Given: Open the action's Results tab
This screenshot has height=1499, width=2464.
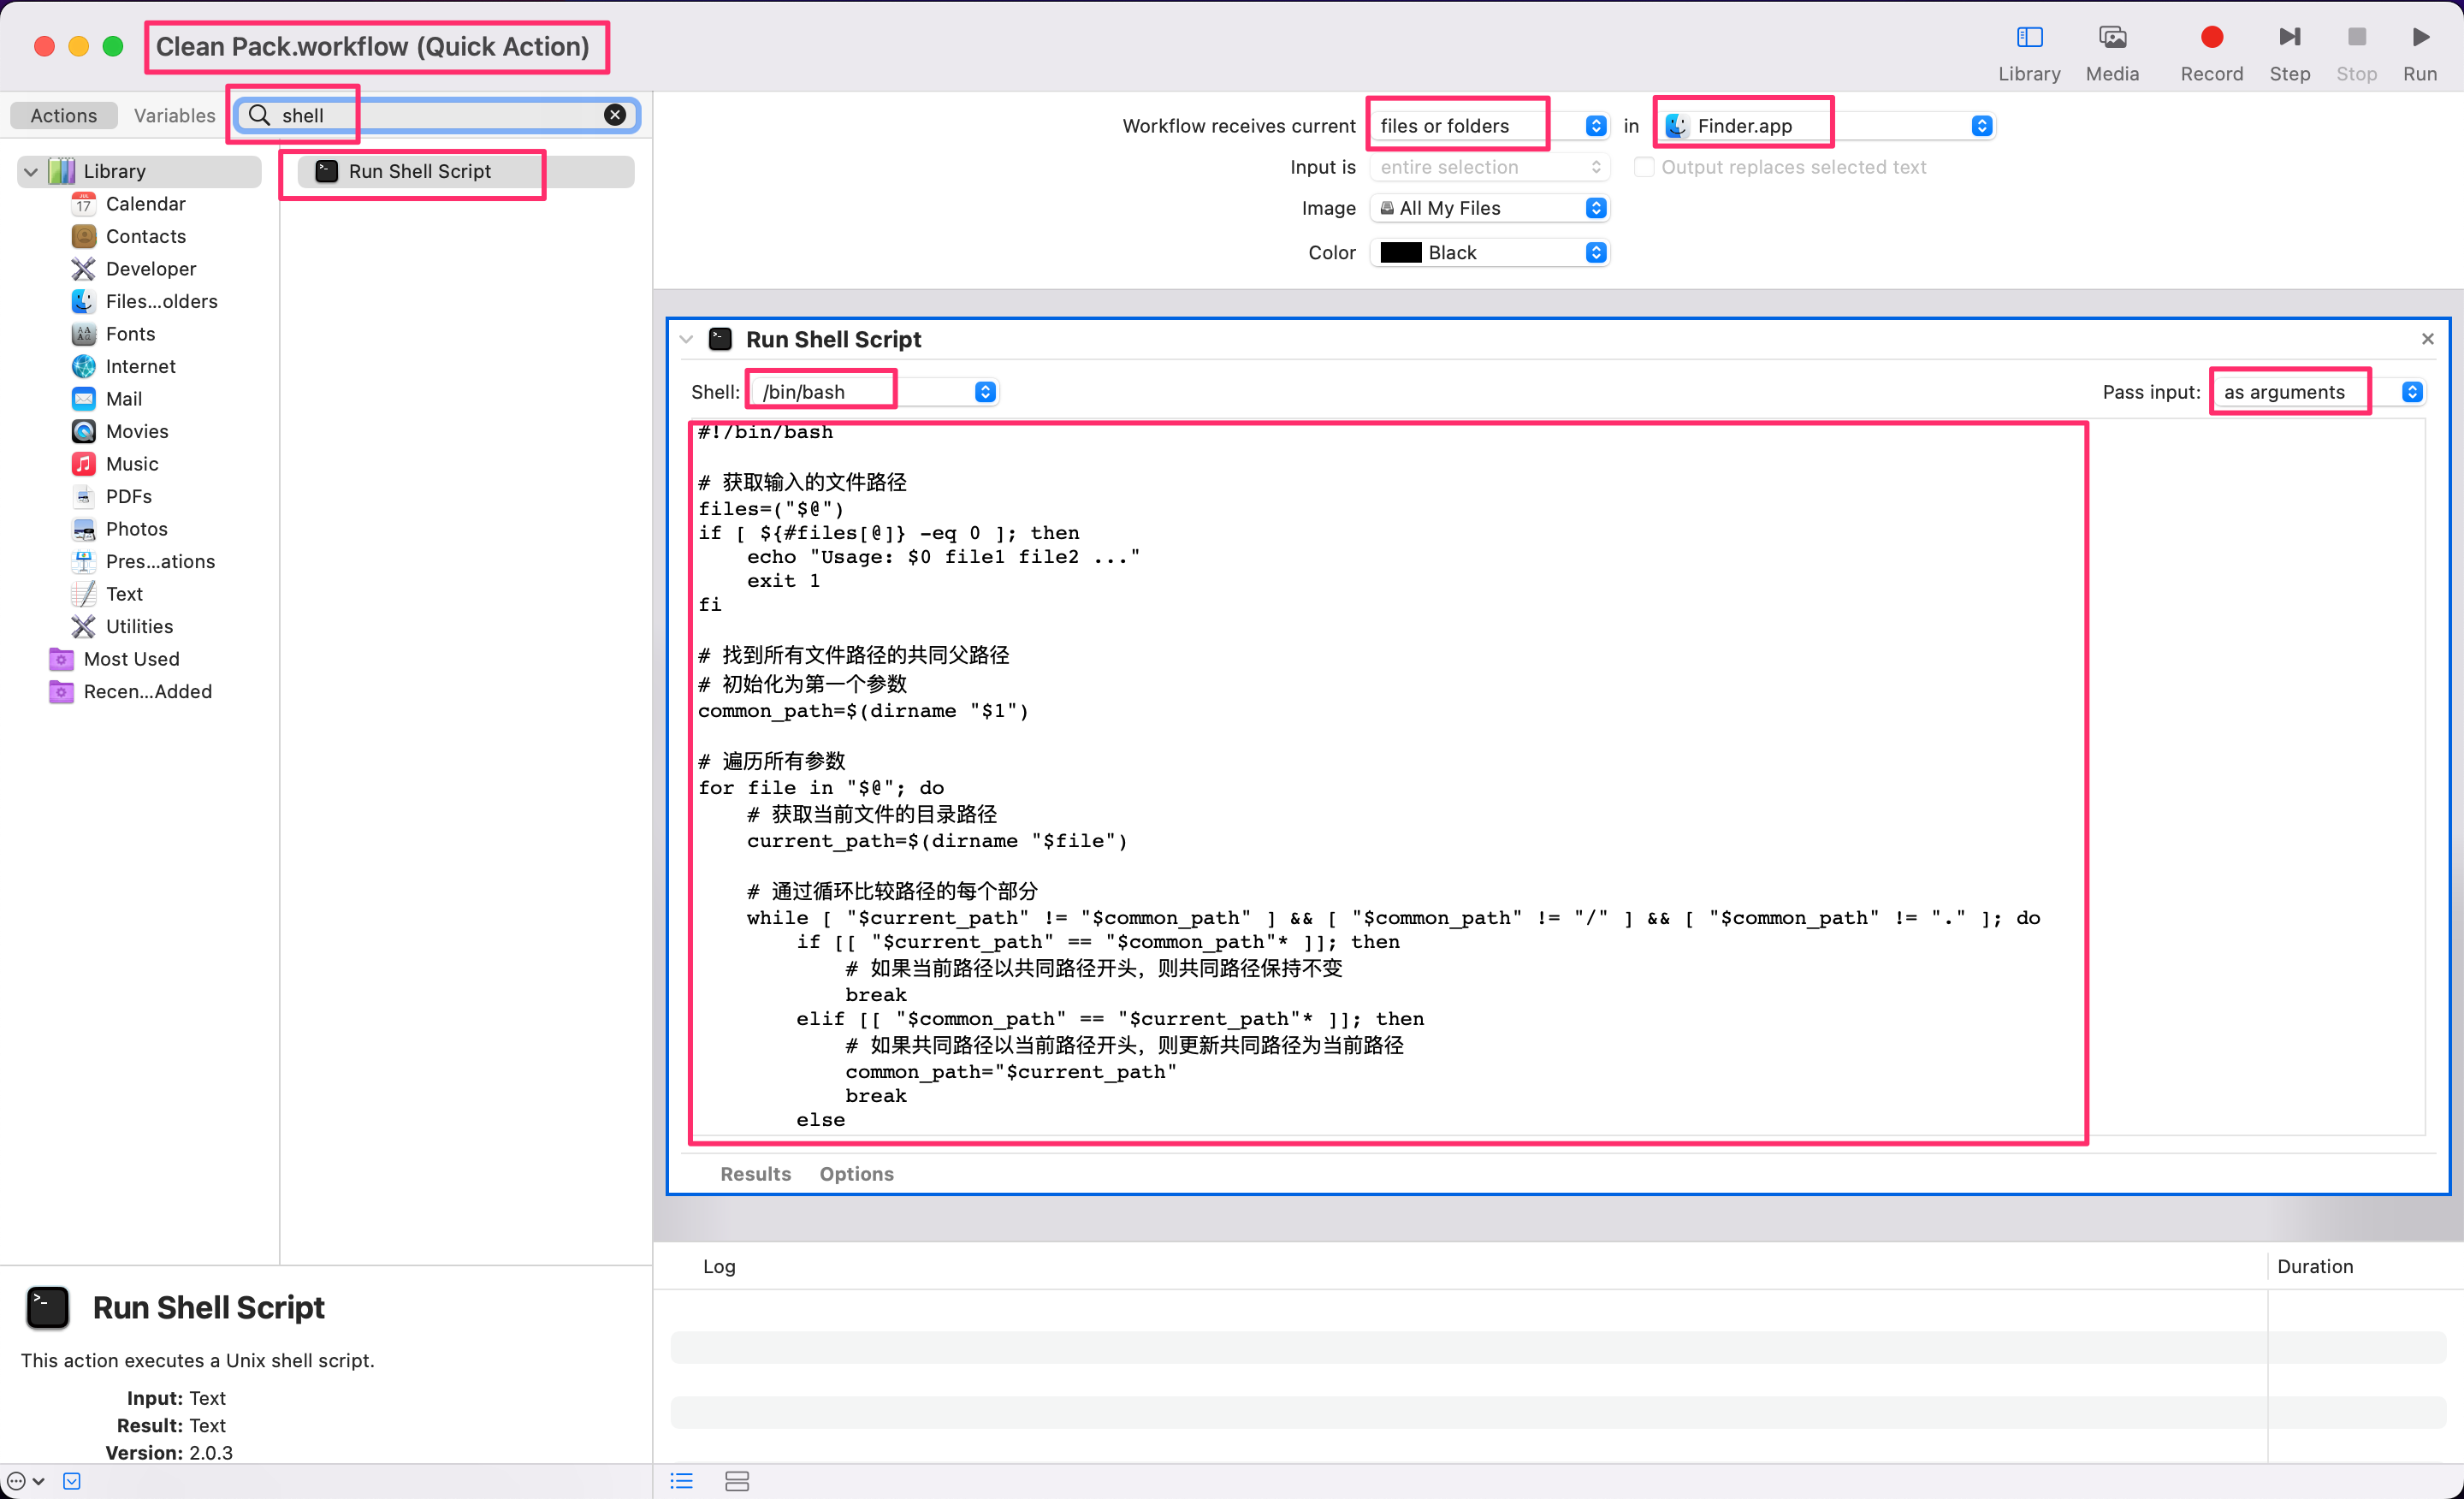Looking at the screenshot, I should (755, 1173).
